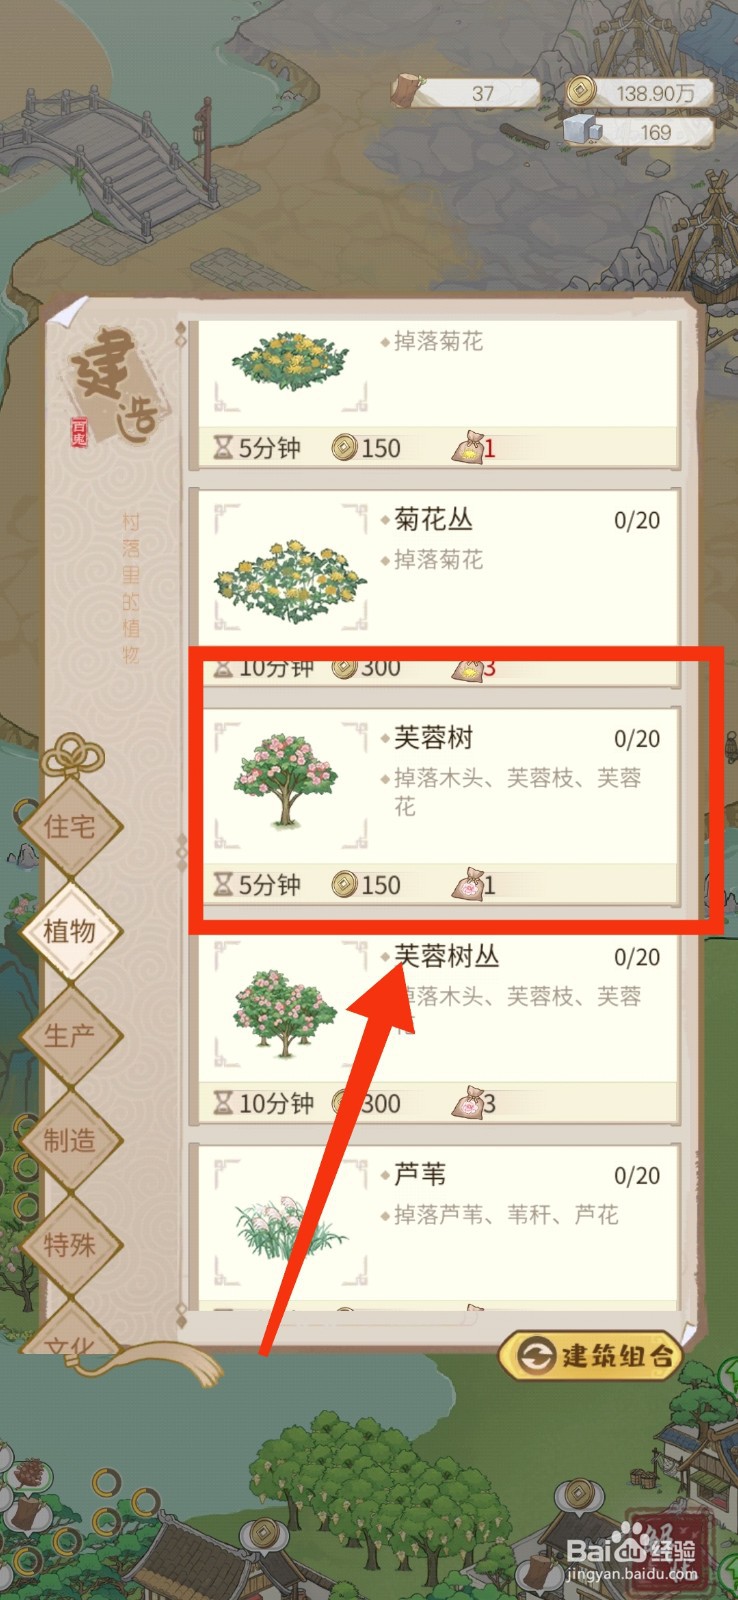Screen dimensions: 738x1600
Task: Switch to the 制造 category tab
Action: (x=69, y=1140)
